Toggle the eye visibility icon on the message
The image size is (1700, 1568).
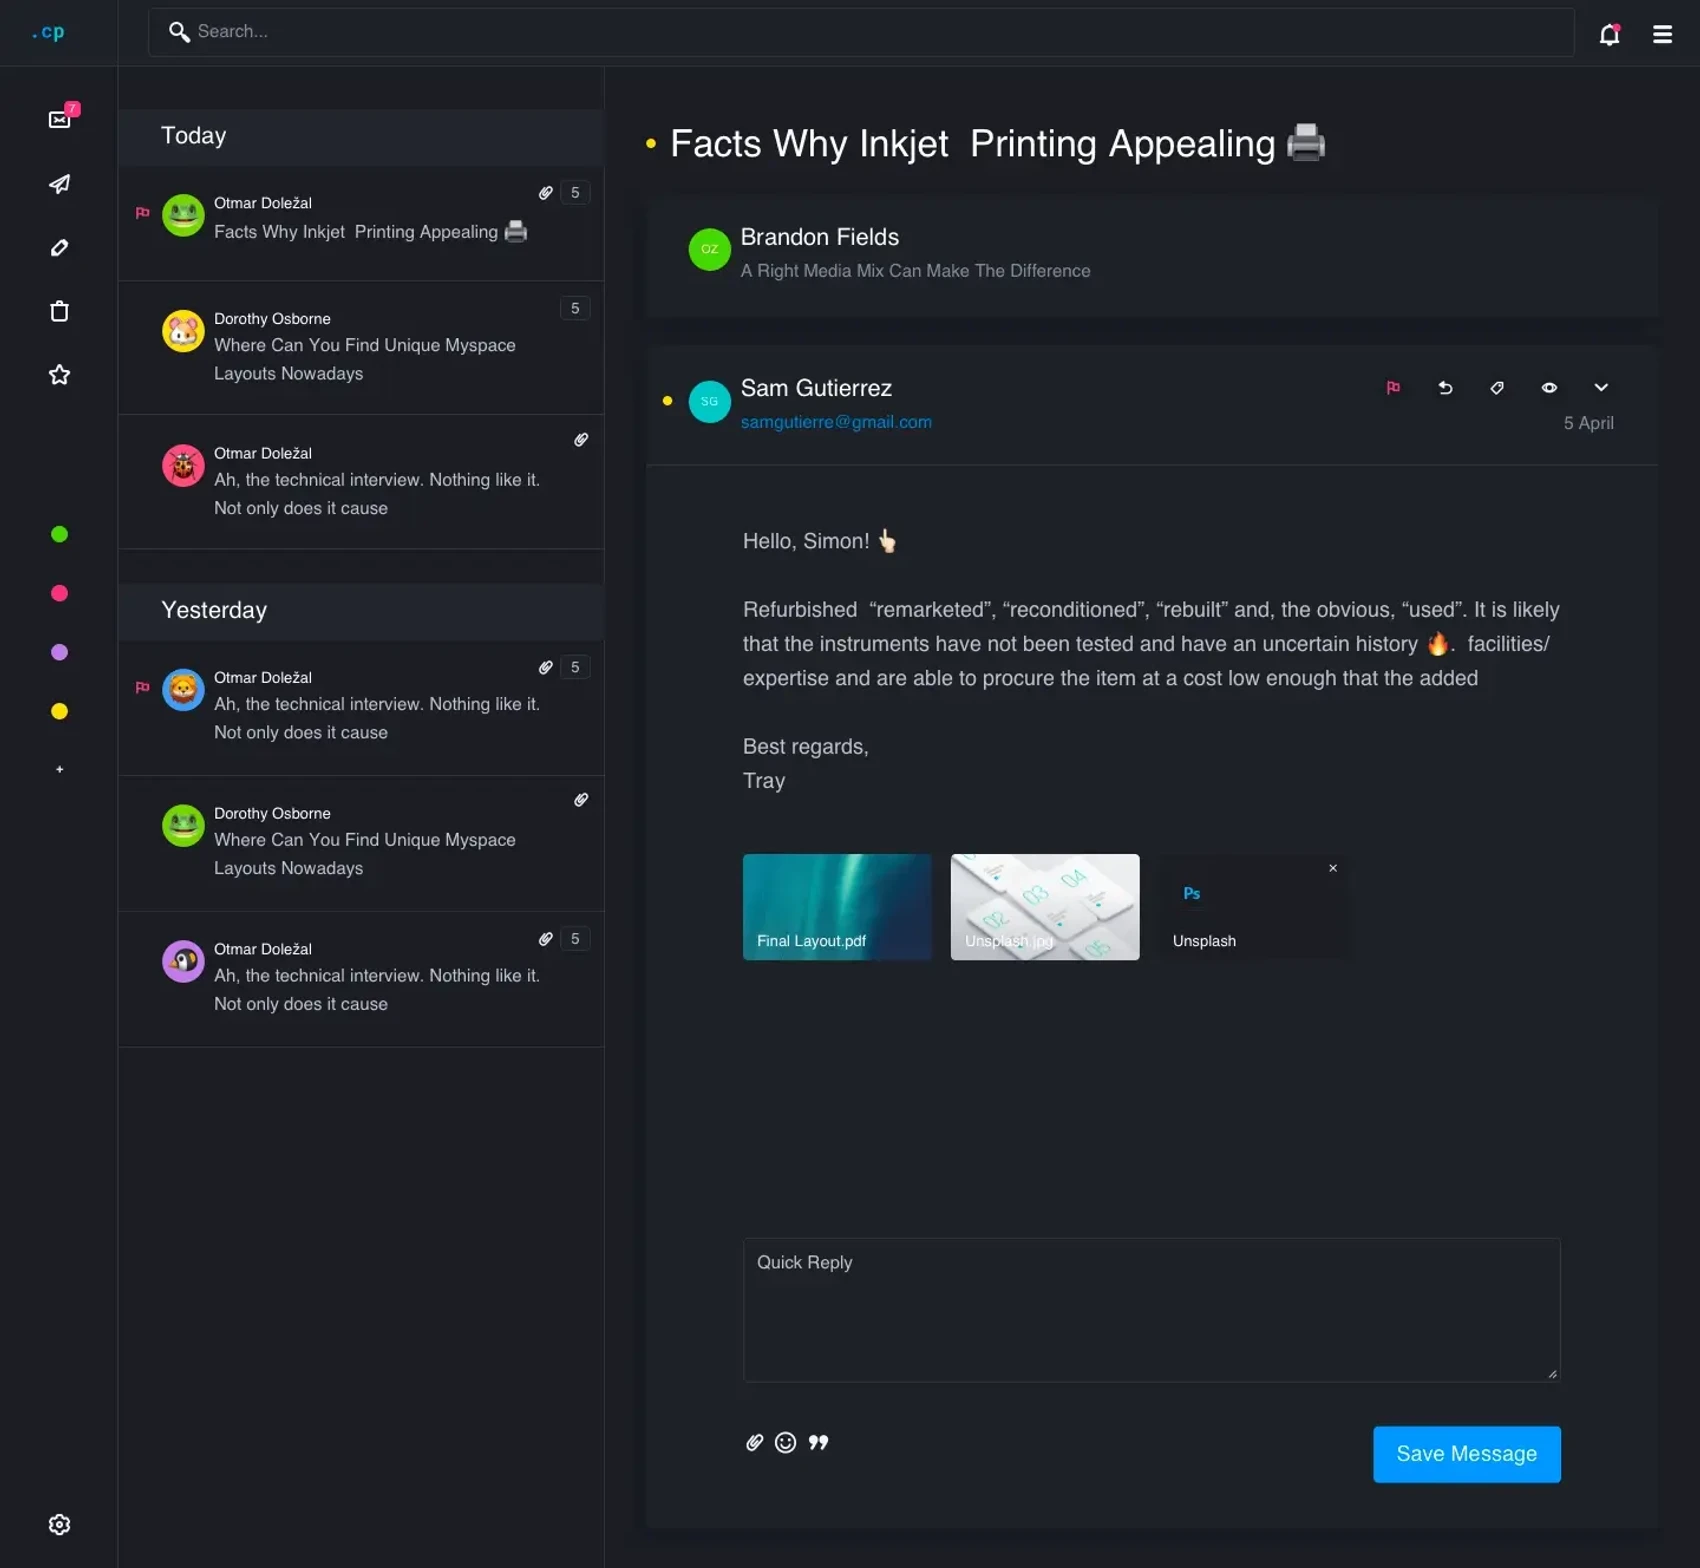click(1549, 388)
